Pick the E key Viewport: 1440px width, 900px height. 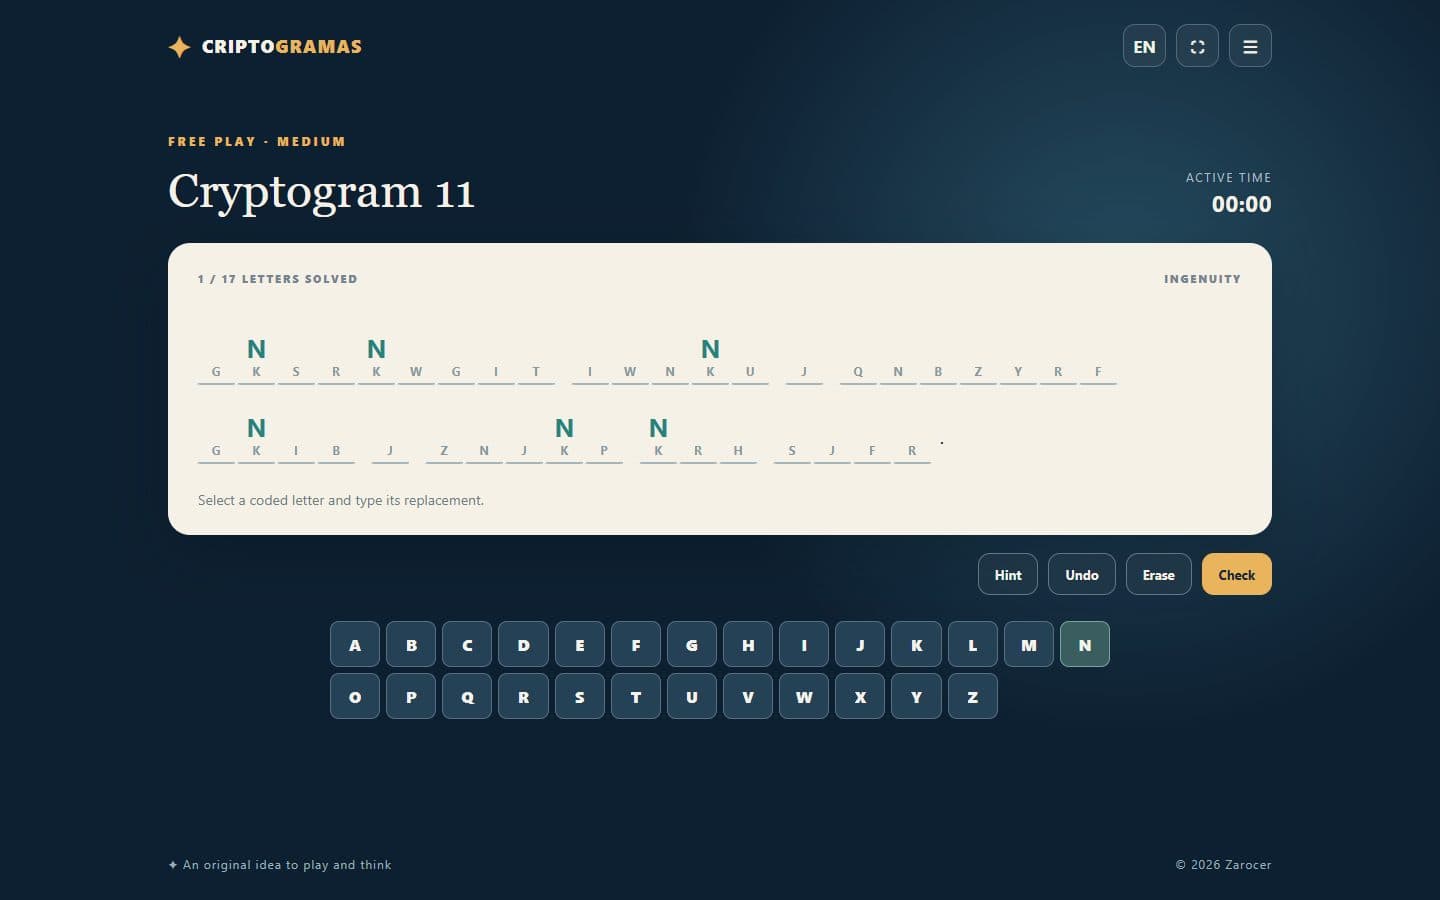tap(579, 645)
